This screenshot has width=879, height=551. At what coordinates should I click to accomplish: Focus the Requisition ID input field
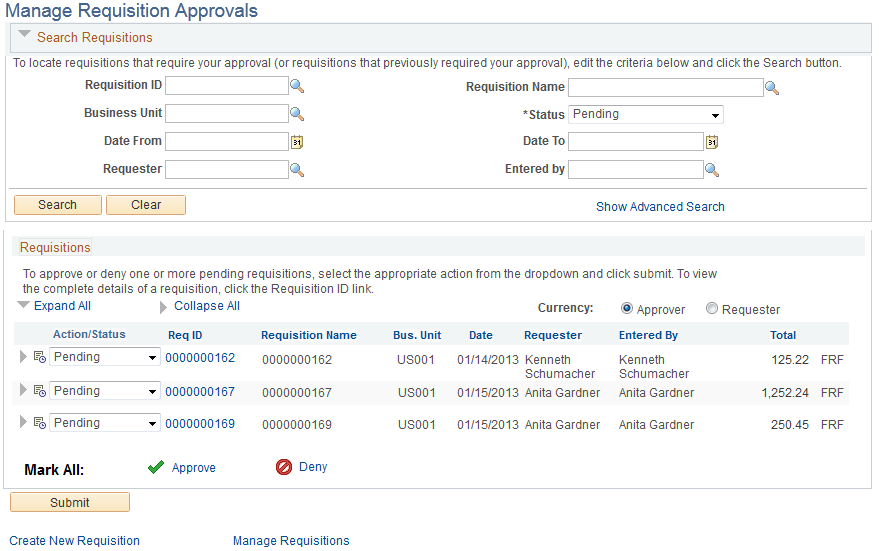point(227,86)
